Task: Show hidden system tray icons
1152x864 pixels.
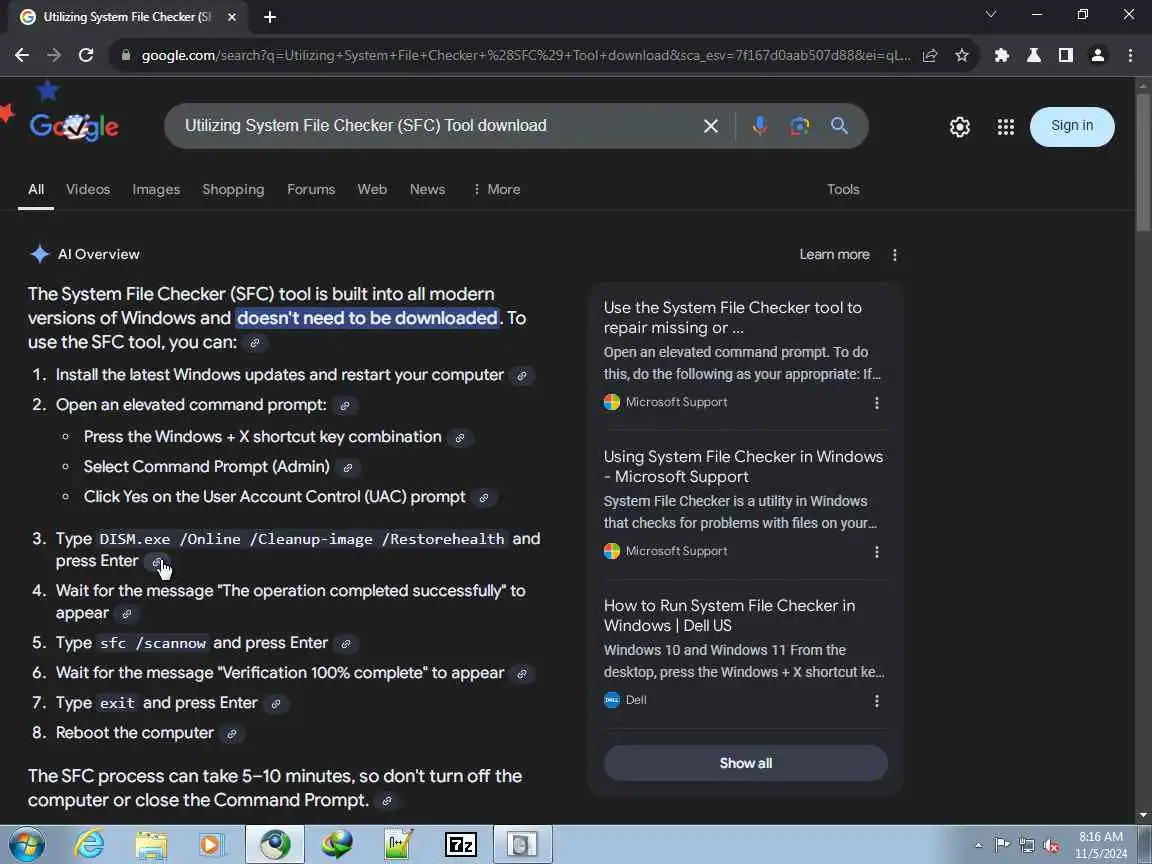Action: point(978,846)
